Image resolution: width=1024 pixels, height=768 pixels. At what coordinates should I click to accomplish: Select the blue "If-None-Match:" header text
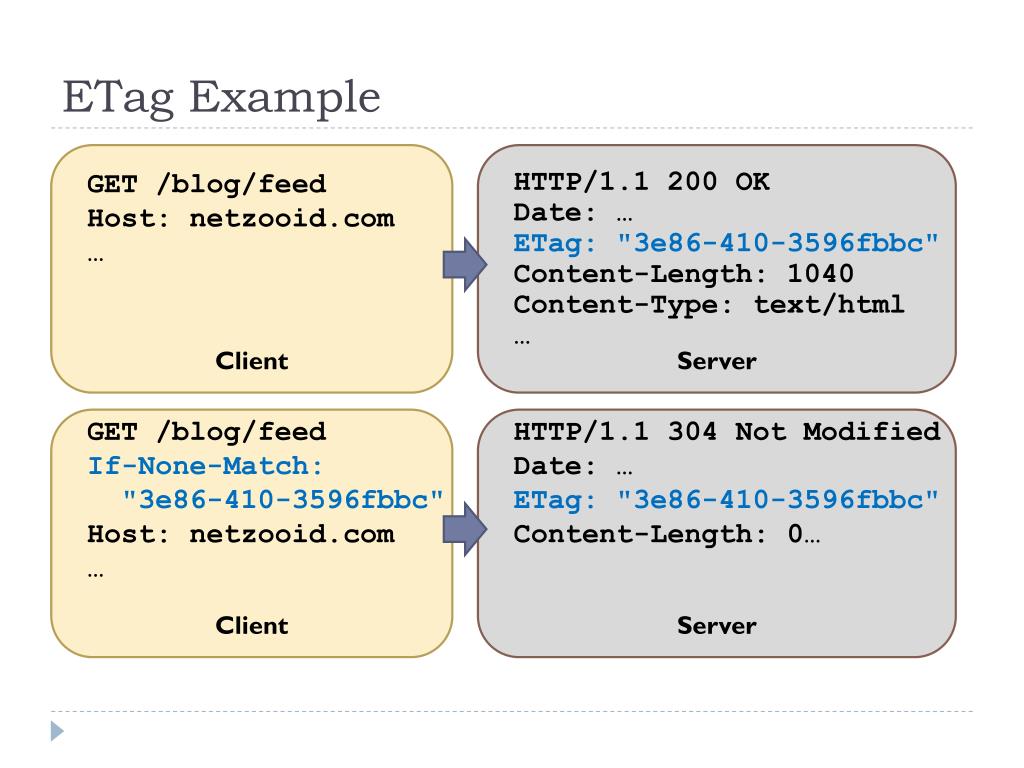coord(210,465)
